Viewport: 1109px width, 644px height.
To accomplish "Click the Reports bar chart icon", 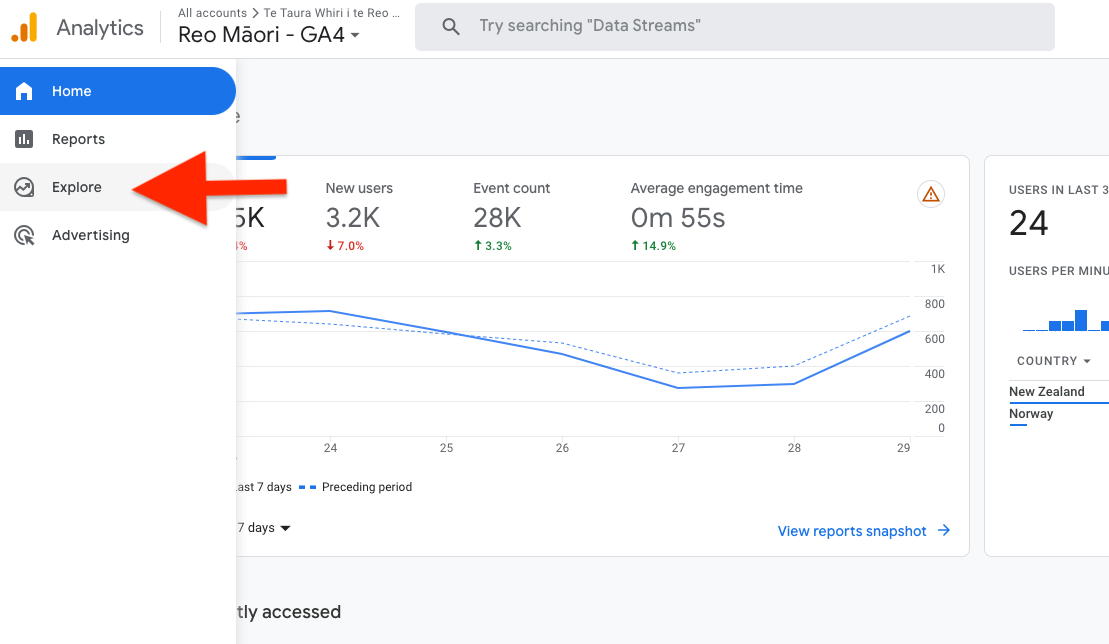I will click(x=24, y=139).
